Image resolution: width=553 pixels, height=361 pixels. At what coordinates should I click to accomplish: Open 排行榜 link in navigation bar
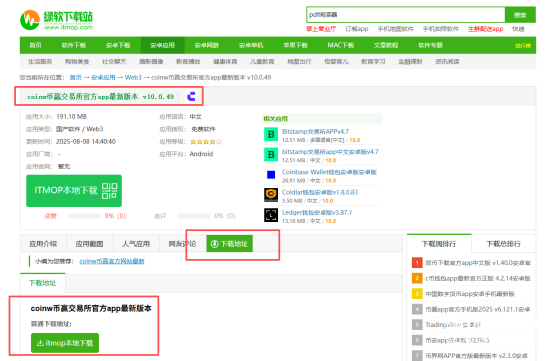point(523,46)
